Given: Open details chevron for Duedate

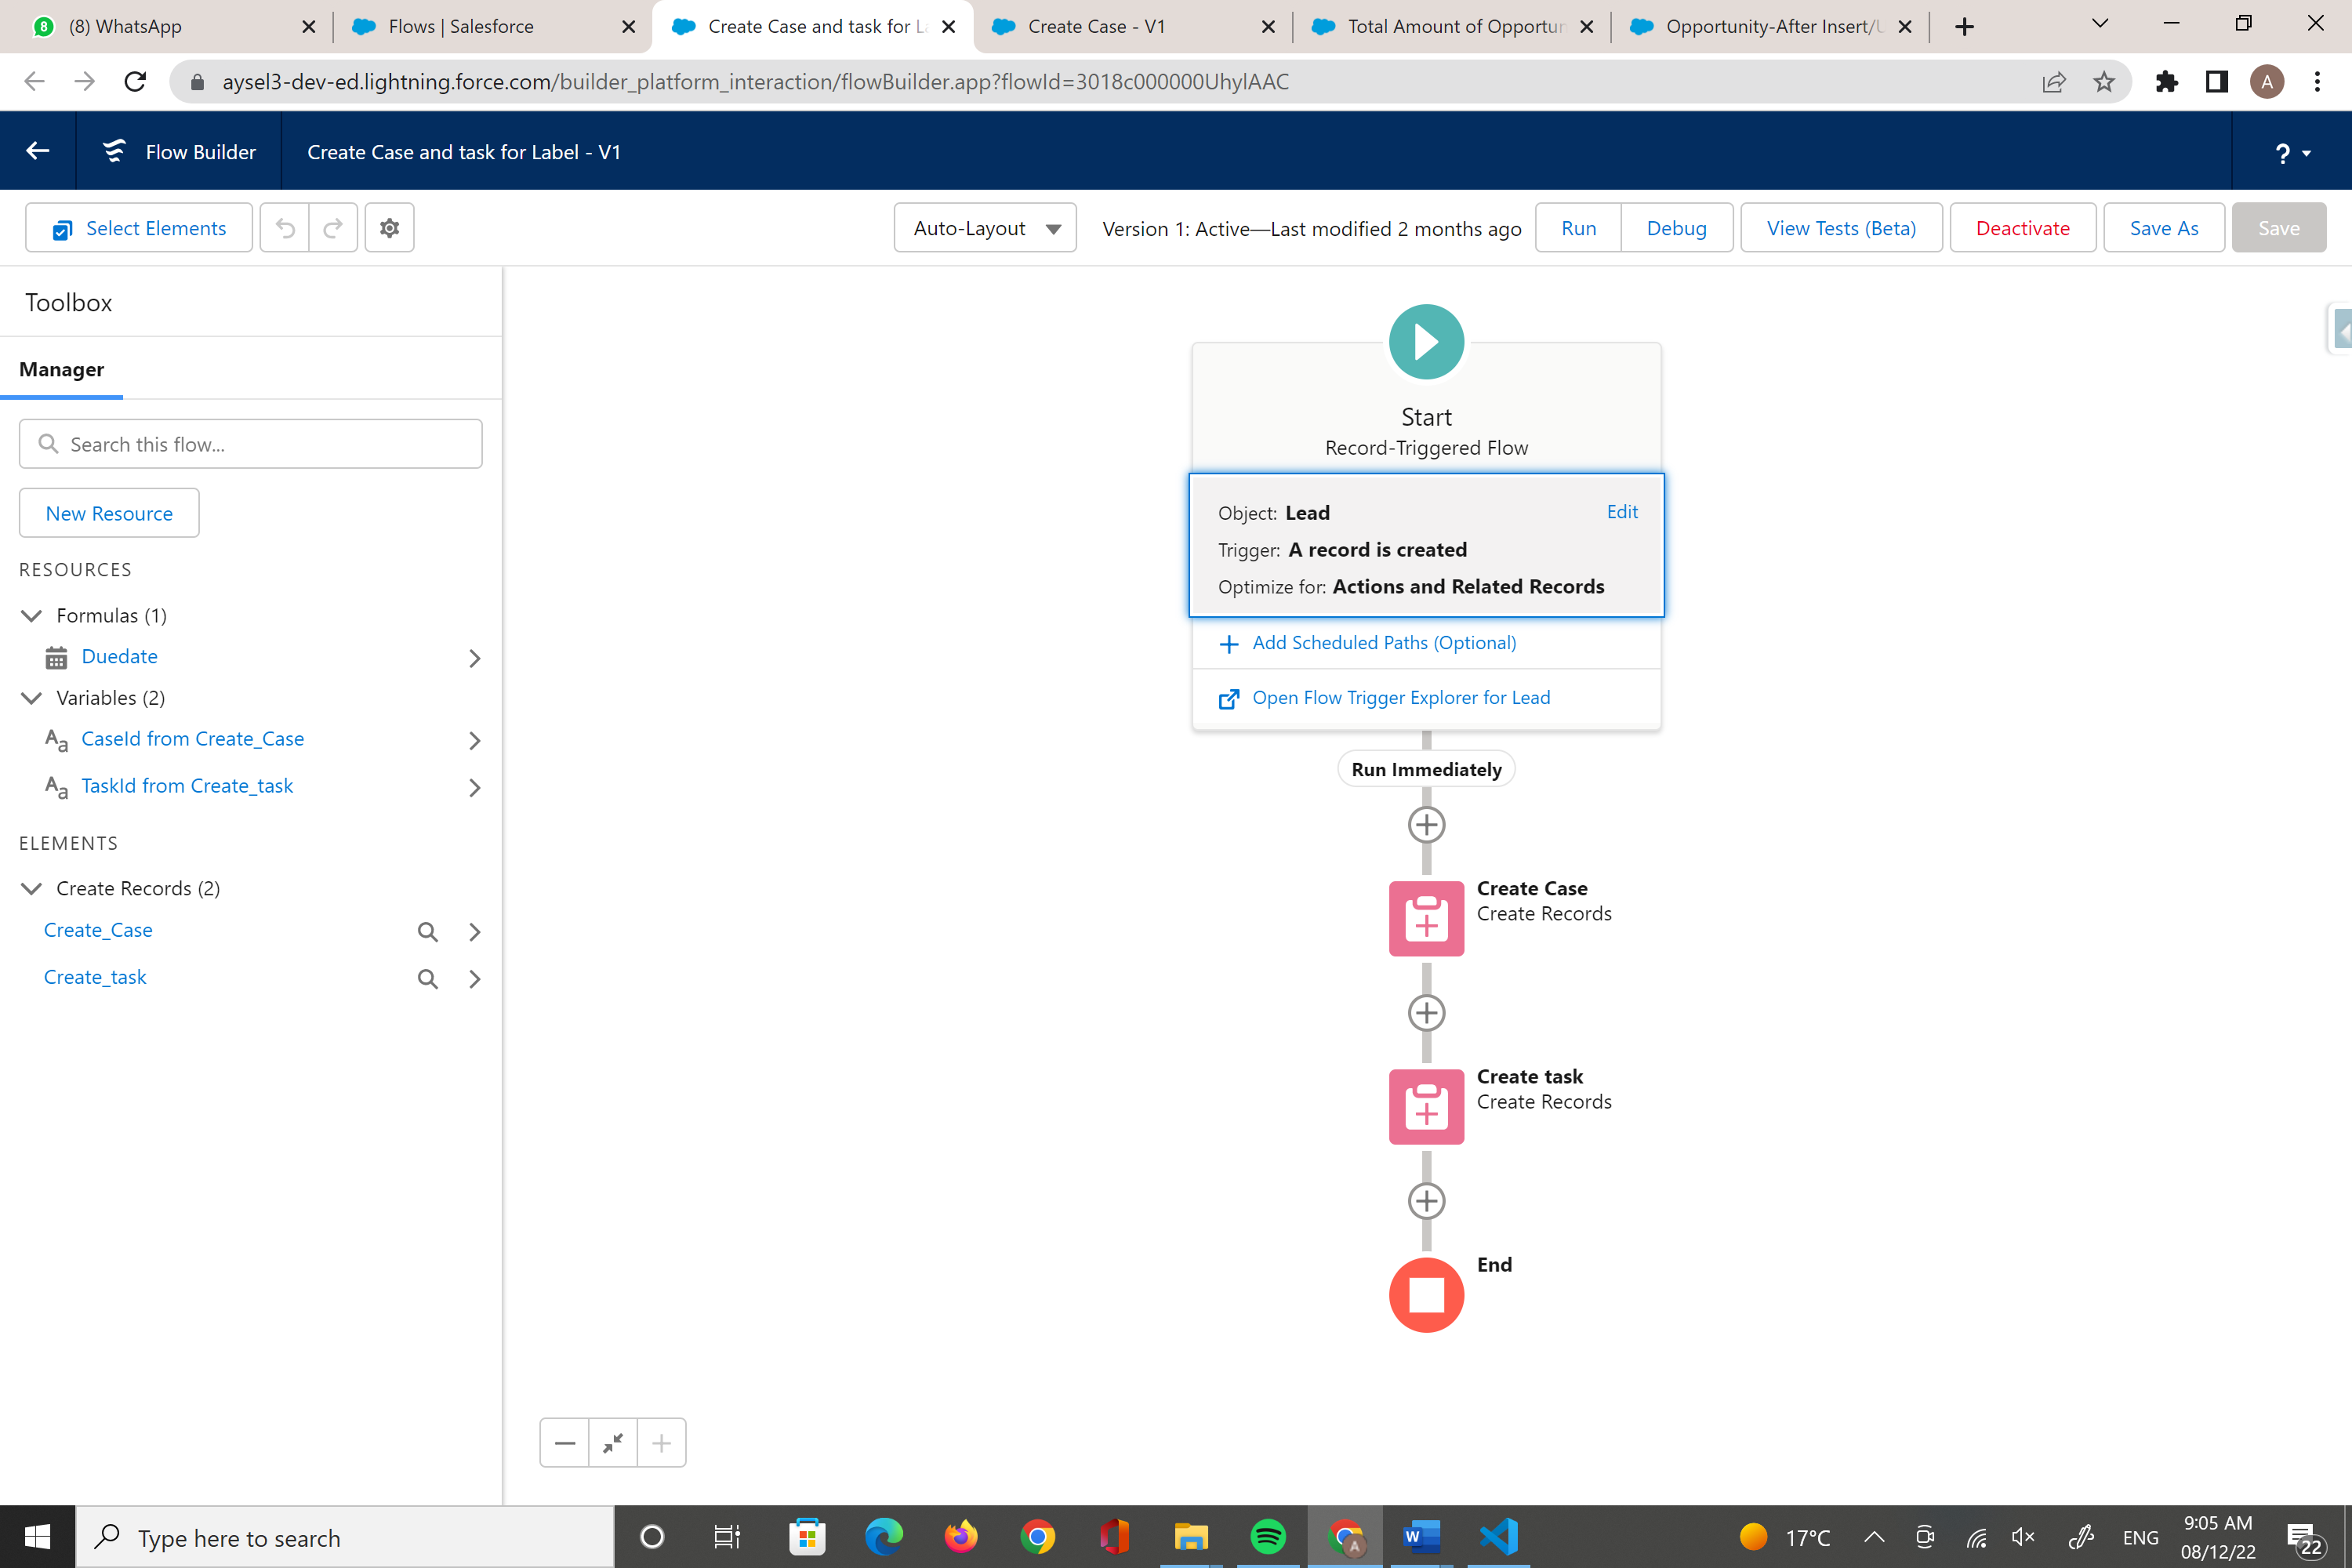Looking at the screenshot, I should (x=474, y=658).
